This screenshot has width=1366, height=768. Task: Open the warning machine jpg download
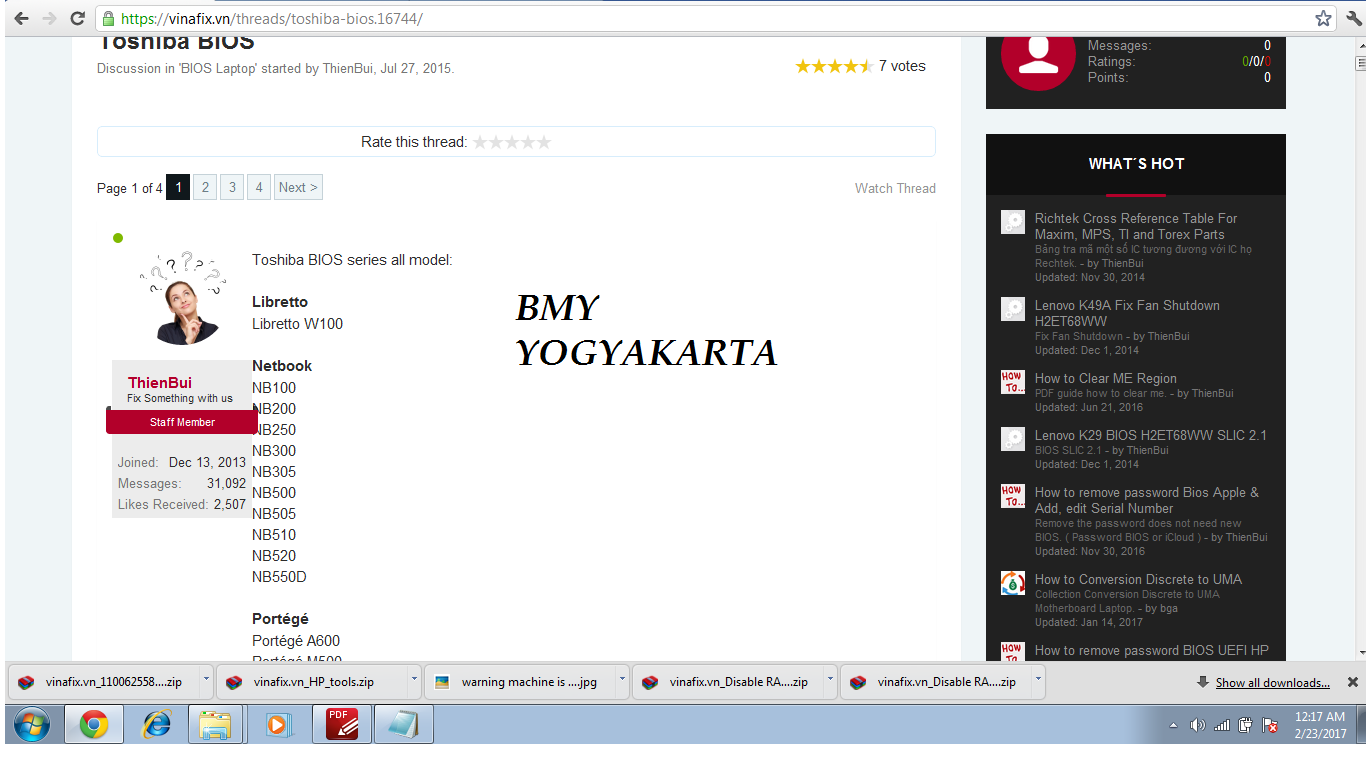tap(520, 682)
